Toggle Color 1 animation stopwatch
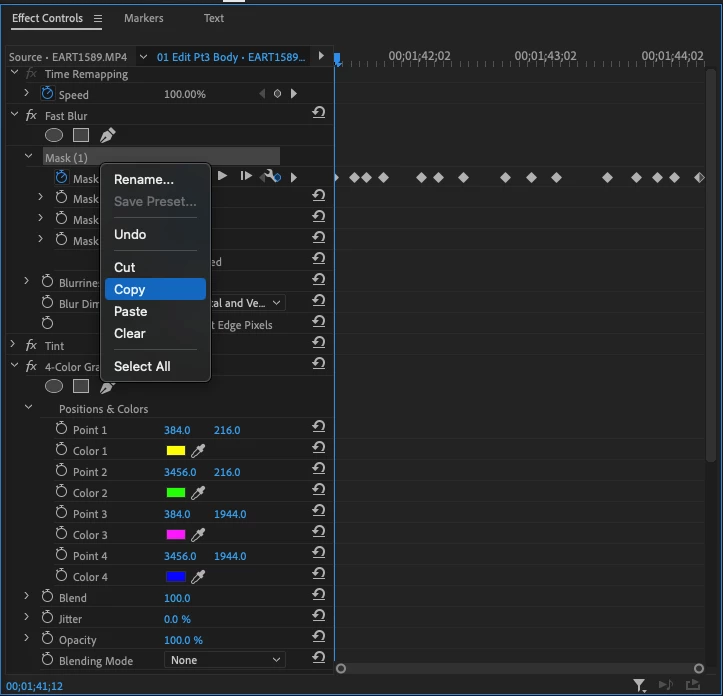This screenshot has width=723, height=696. (x=61, y=449)
